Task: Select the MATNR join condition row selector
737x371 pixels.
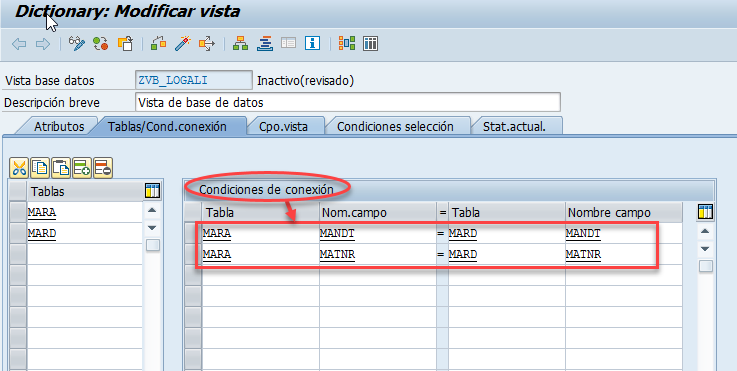Action: pos(193,254)
